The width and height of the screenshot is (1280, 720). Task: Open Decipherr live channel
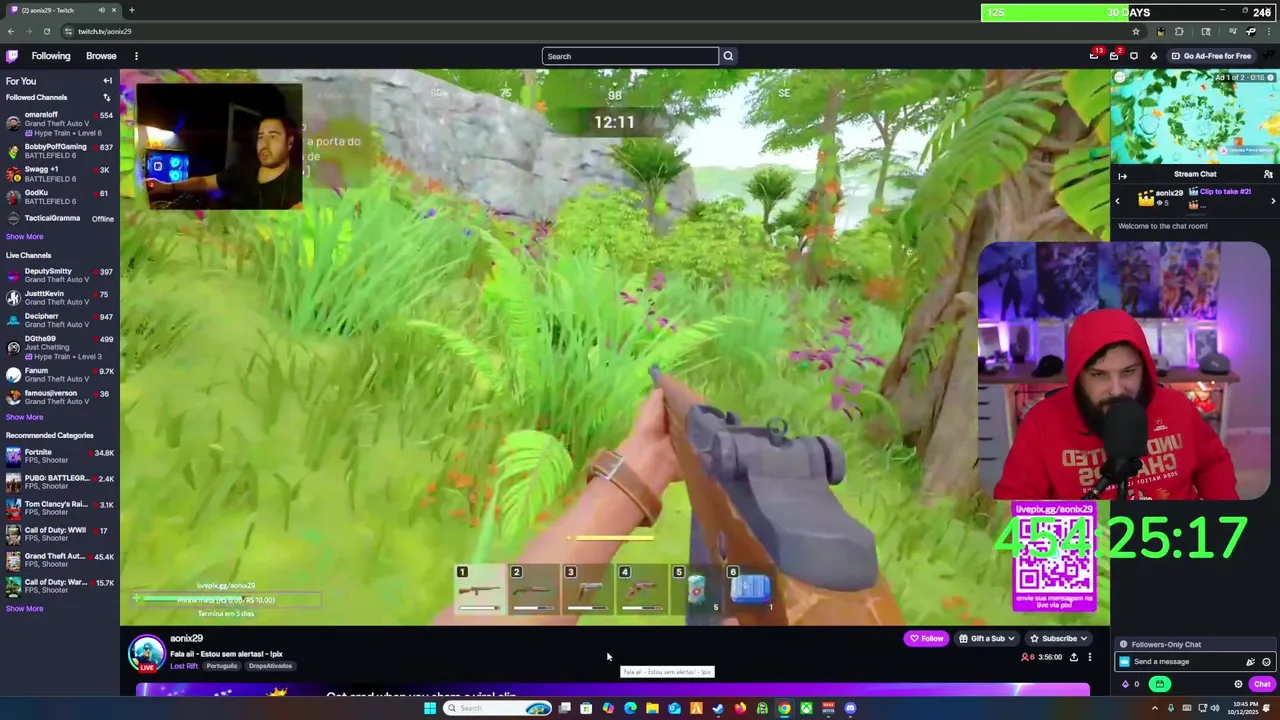(60, 320)
